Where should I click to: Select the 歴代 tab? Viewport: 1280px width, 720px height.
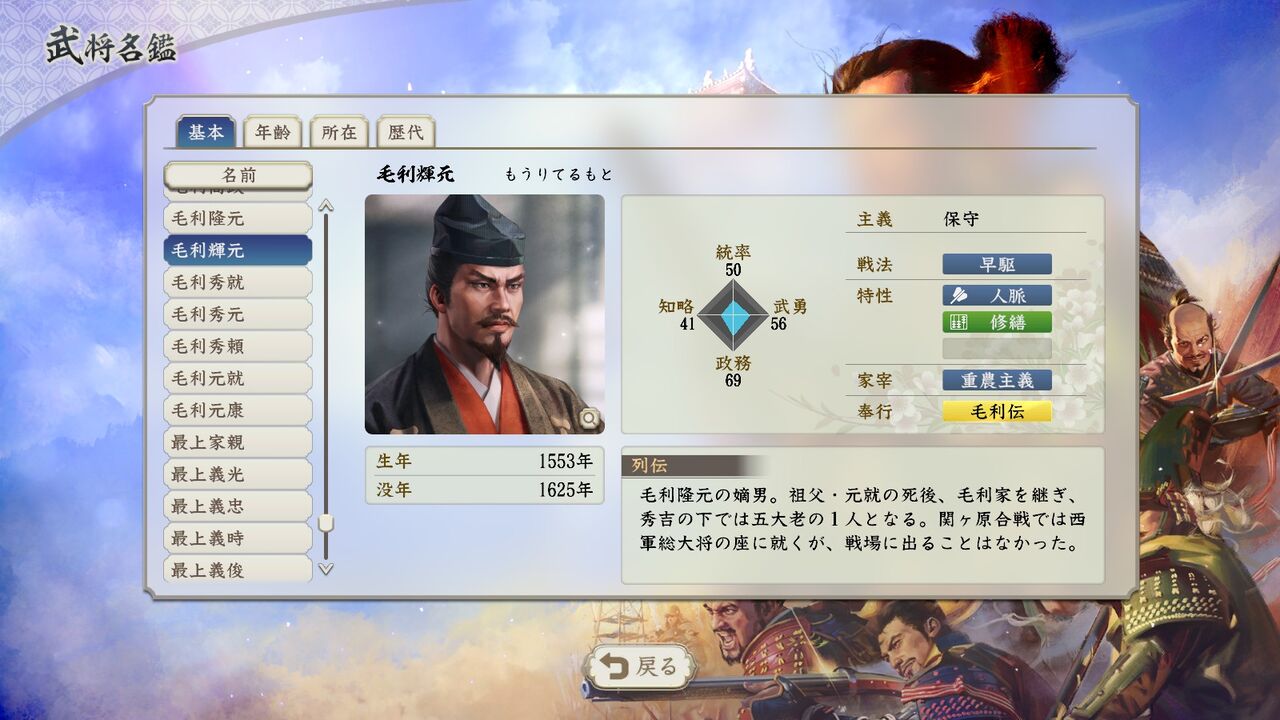click(x=405, y=132)
